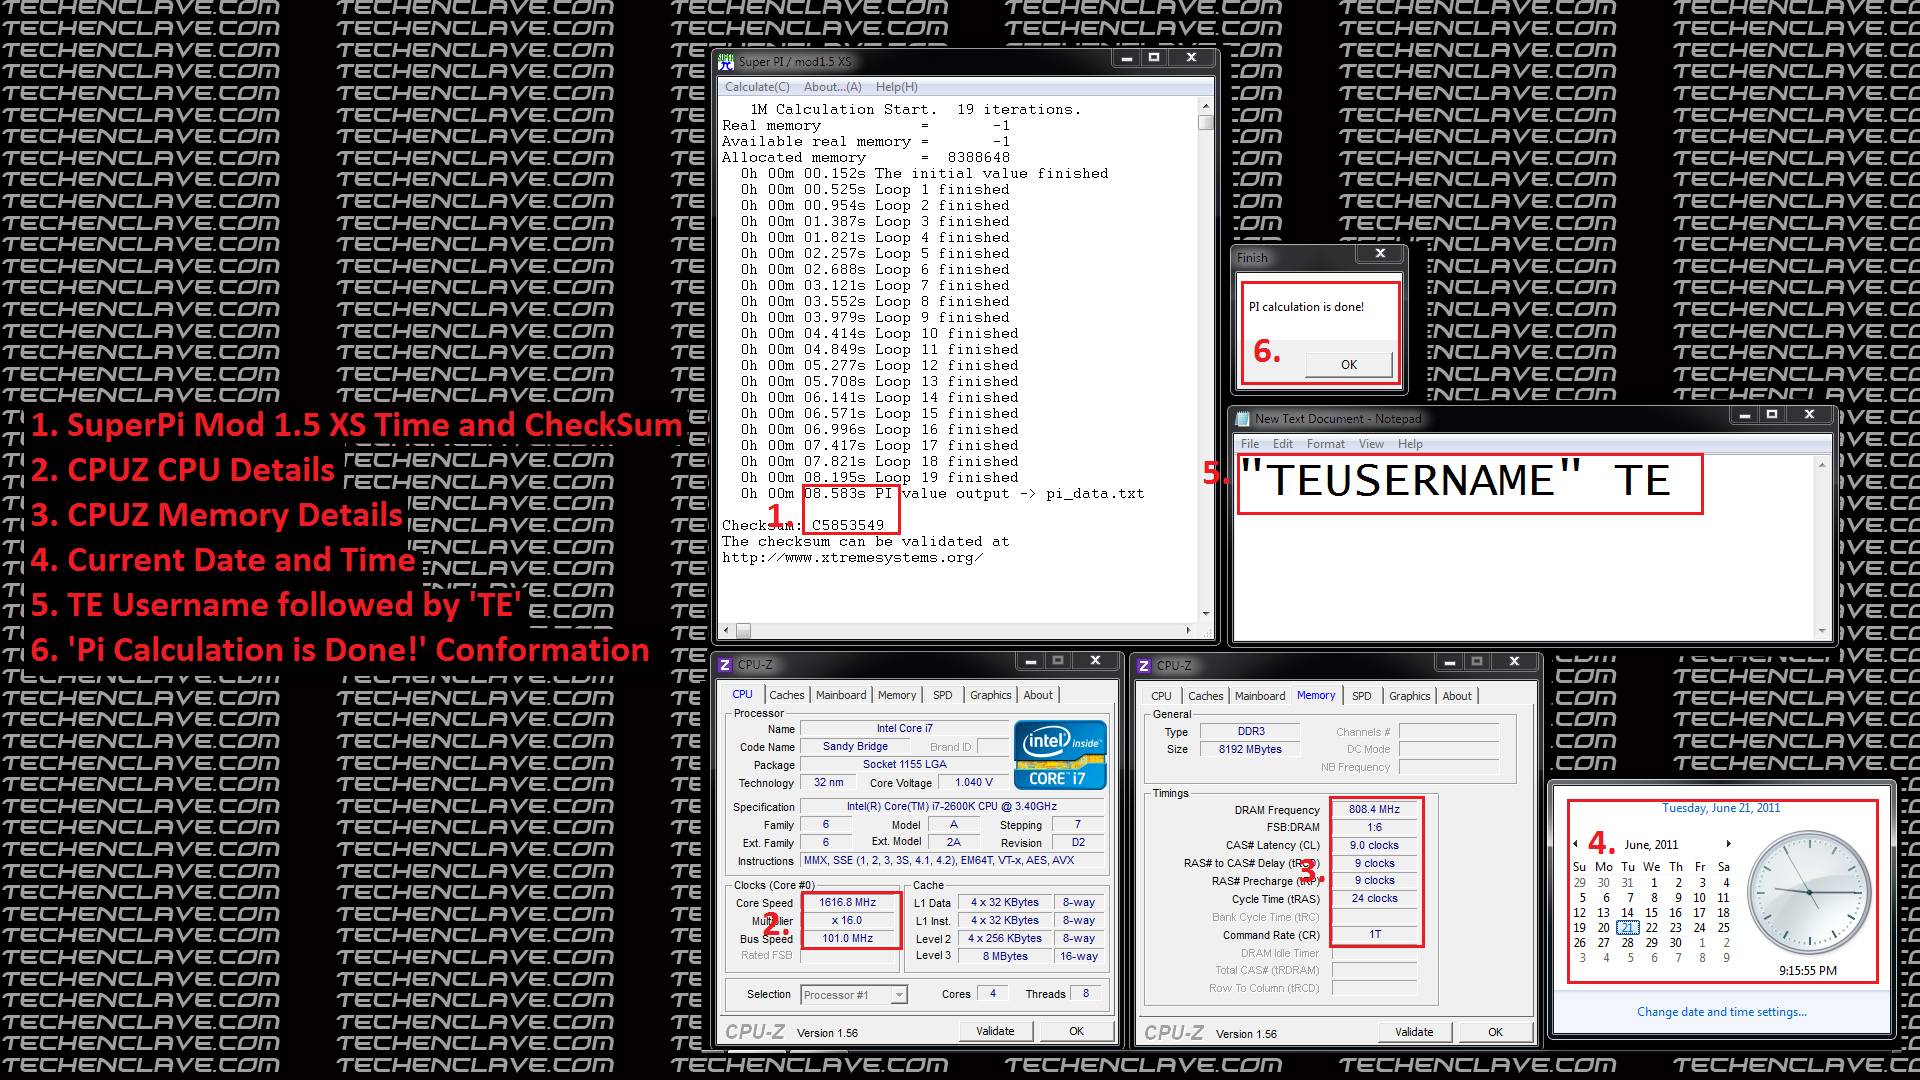The image size is (1920, 1080).
Task: Select Graphics tab in right CPU-Z window
Action: (1409, 696)
